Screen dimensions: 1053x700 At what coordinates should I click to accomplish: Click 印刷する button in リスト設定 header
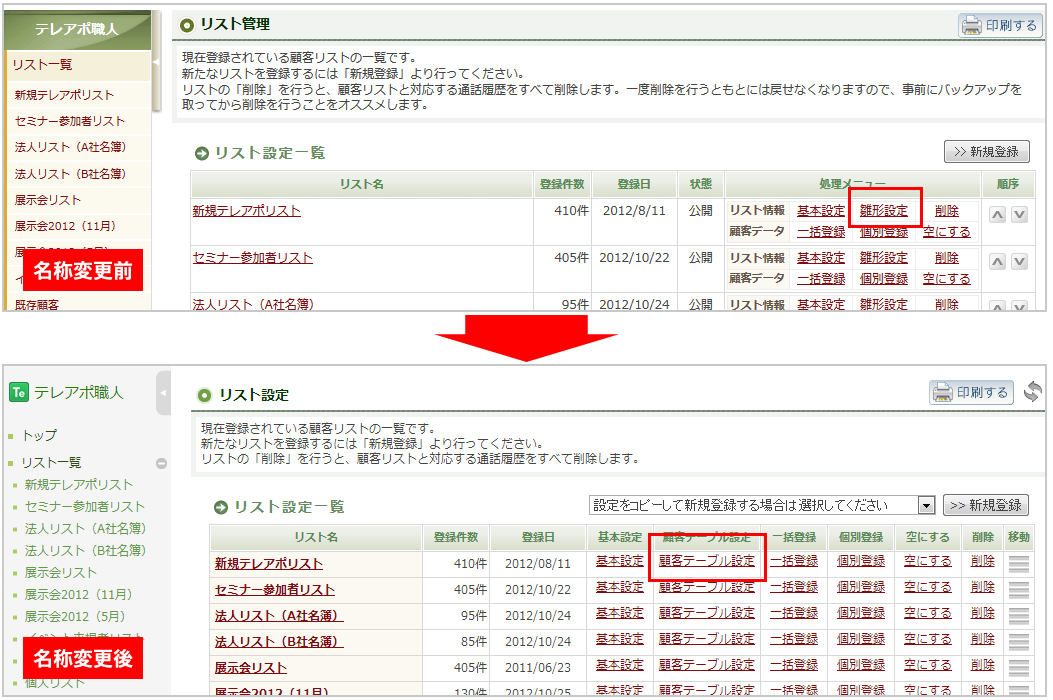pyautogui.click(x=971, y=393)
